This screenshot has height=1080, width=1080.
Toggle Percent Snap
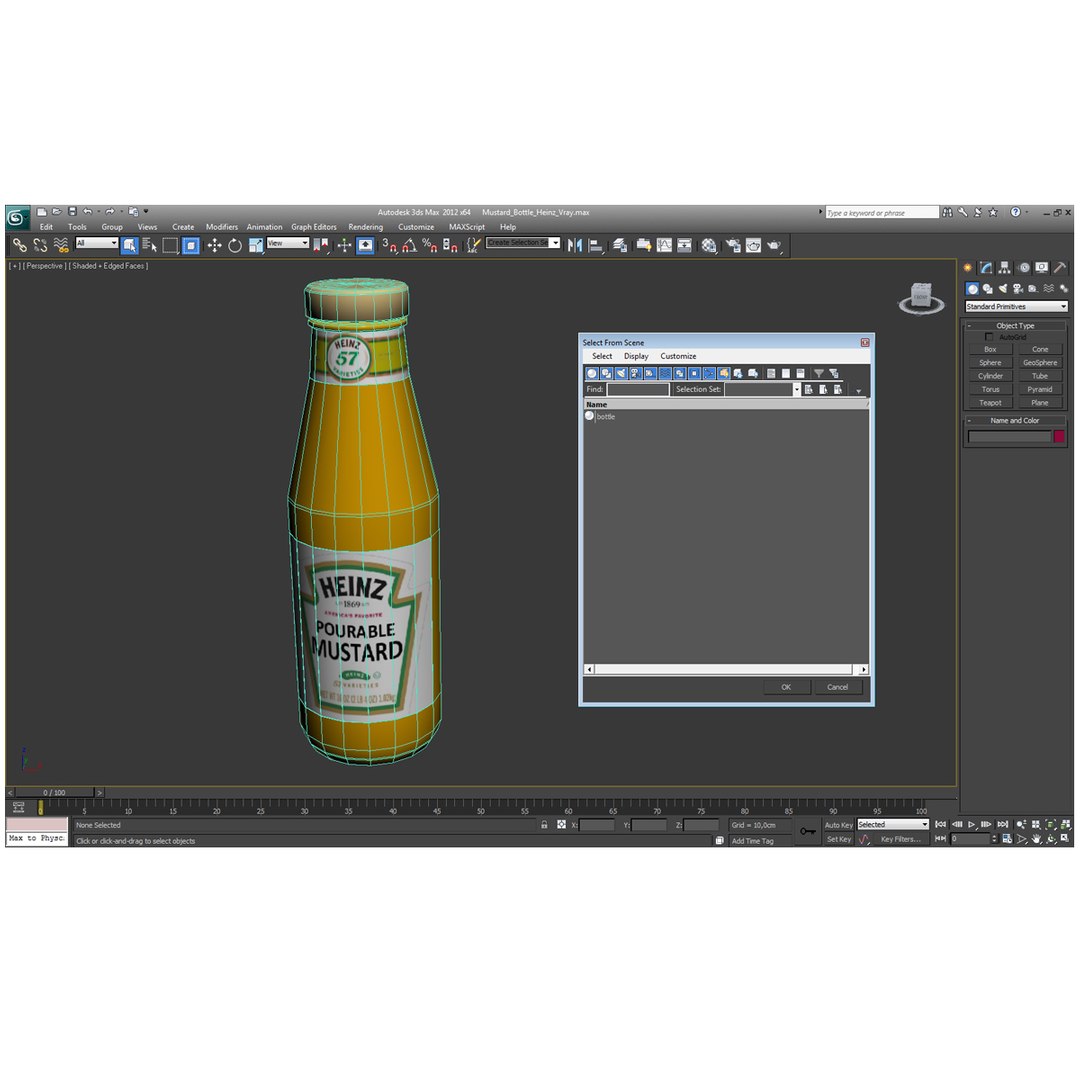430,245
